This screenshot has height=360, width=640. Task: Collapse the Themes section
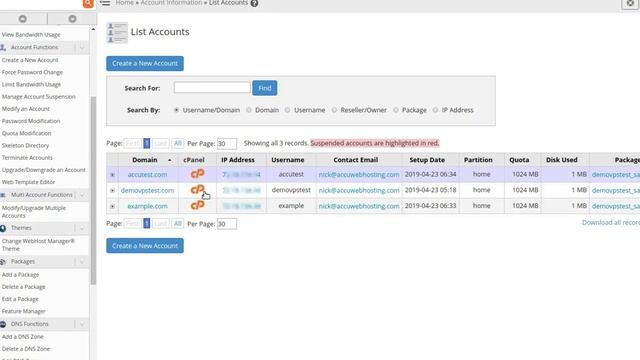pos(82,228)
